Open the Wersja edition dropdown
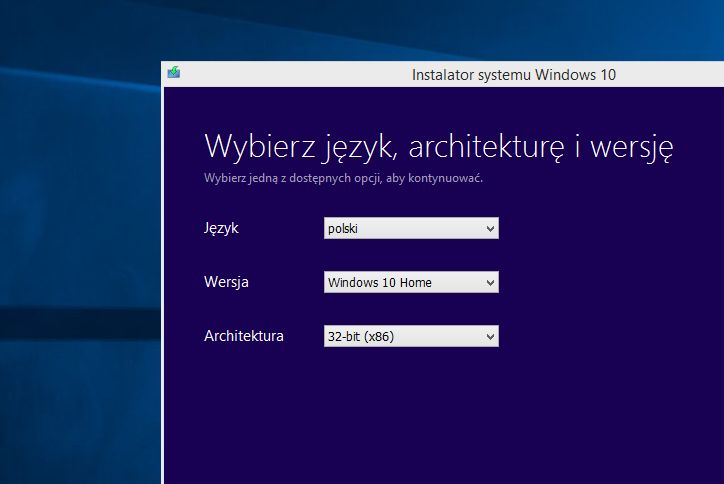 pos(411,282)
